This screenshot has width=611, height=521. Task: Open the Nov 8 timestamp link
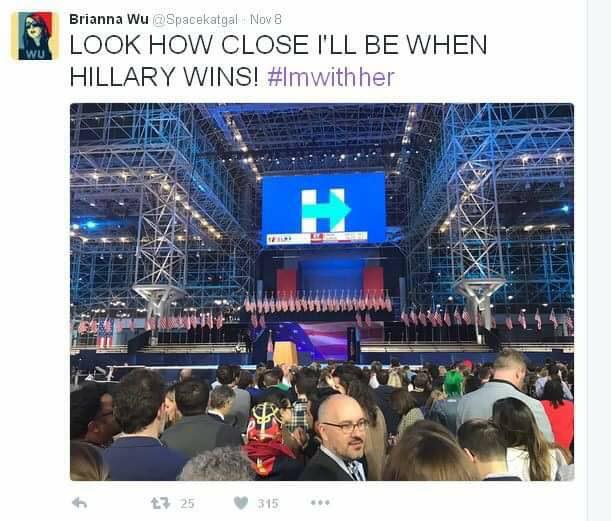pos(265,19)
